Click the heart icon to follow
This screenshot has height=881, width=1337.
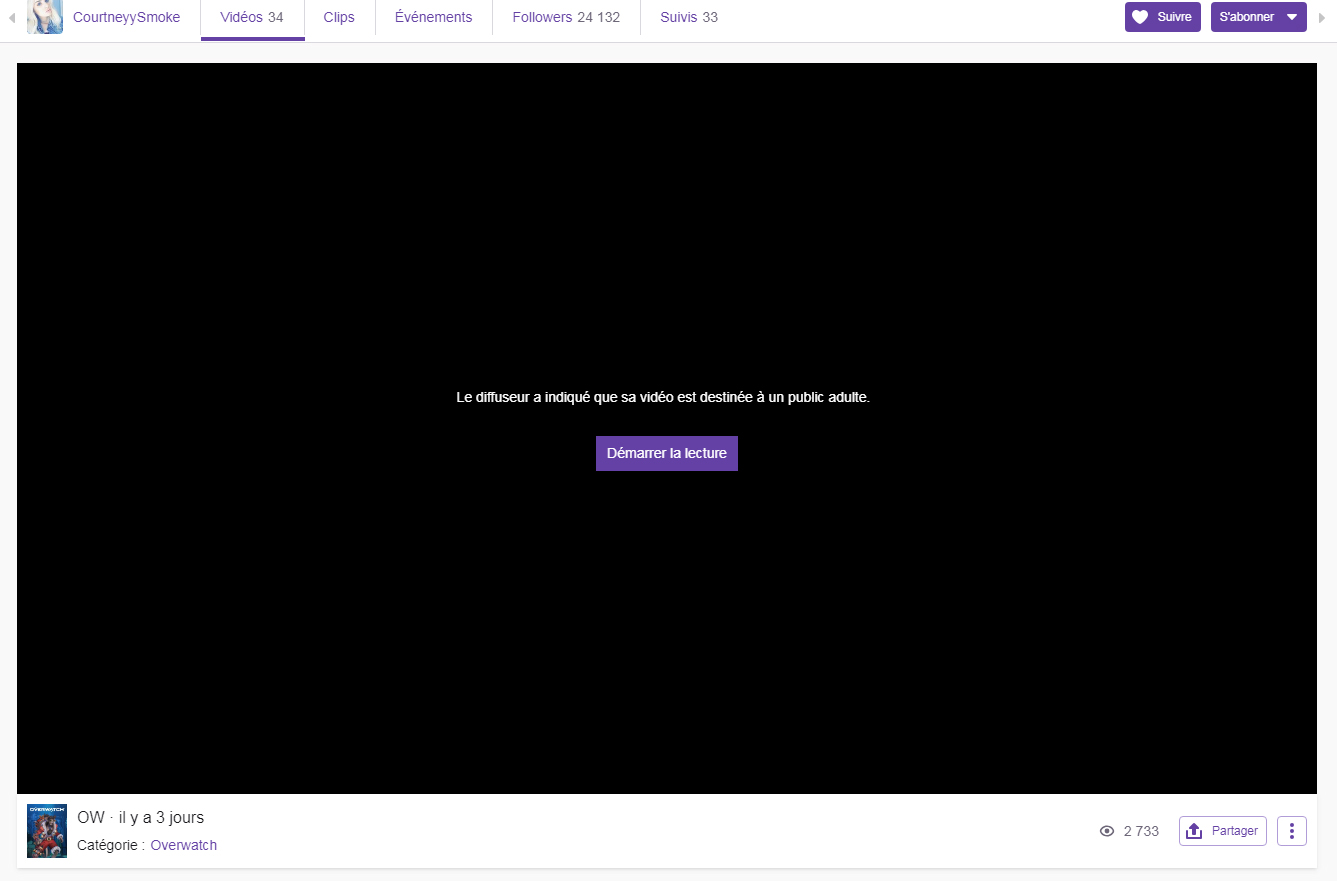[x=1140, y=17]
